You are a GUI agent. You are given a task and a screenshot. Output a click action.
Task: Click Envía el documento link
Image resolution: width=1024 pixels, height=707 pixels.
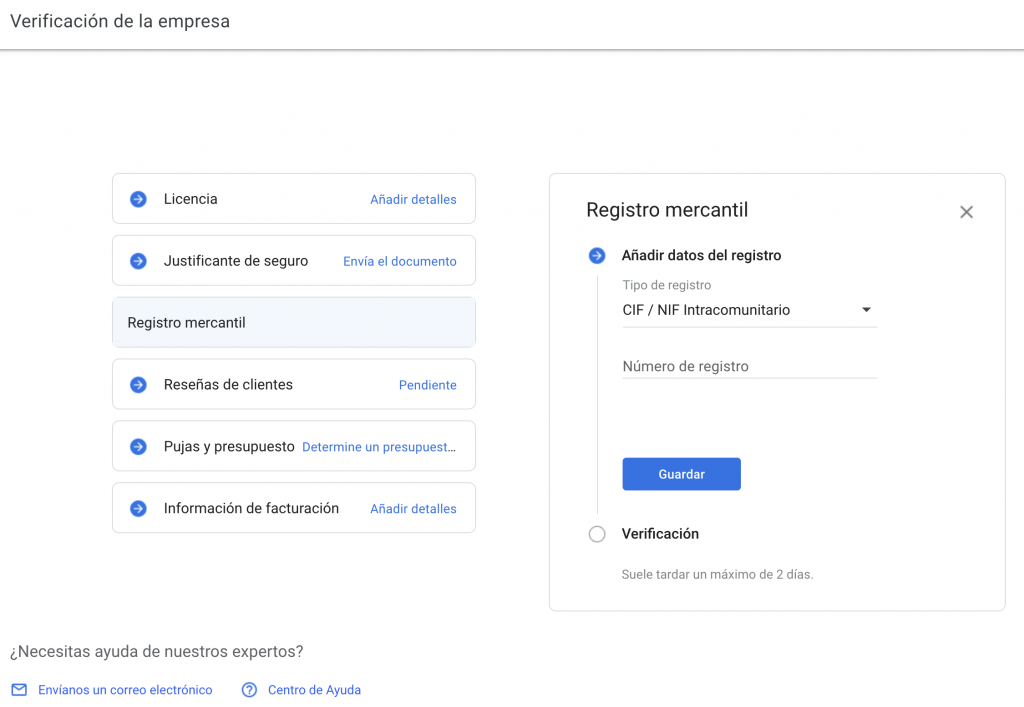(399, 261)
